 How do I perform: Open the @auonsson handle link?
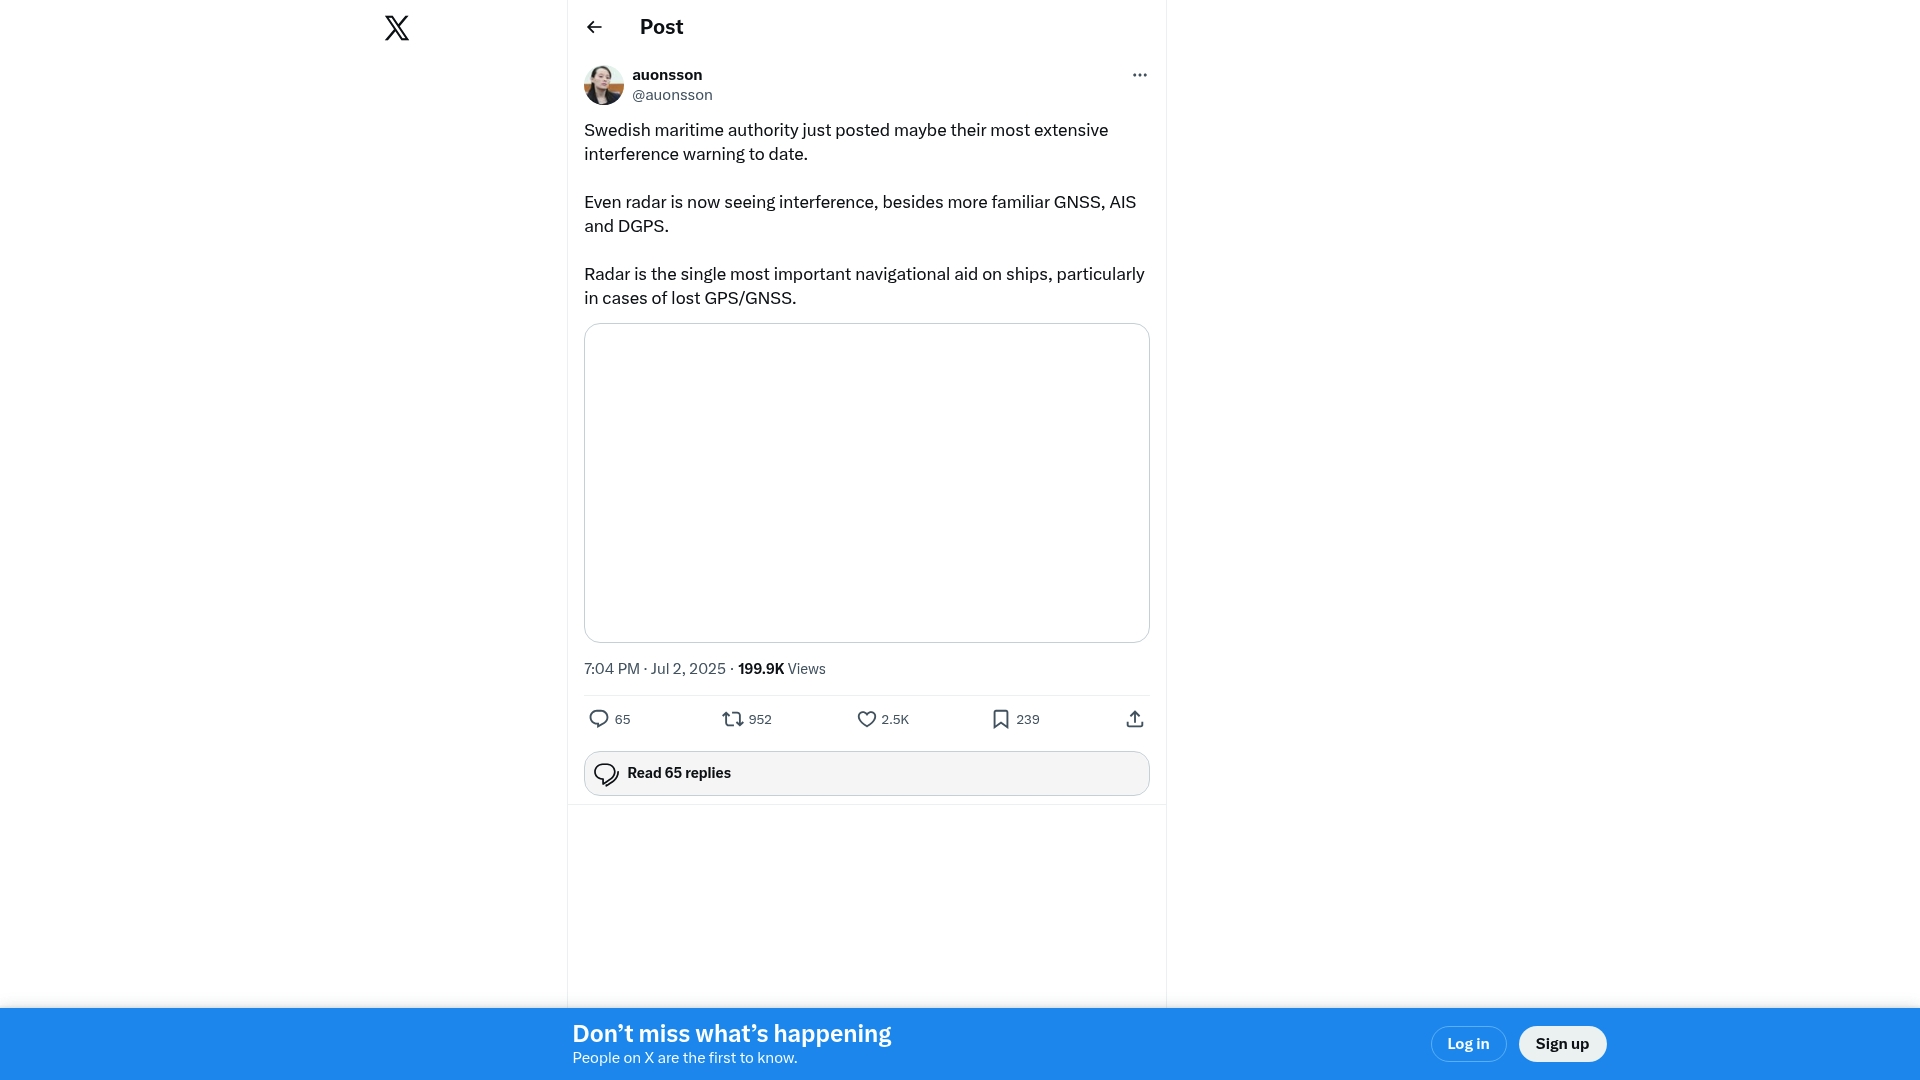[672, 95]
